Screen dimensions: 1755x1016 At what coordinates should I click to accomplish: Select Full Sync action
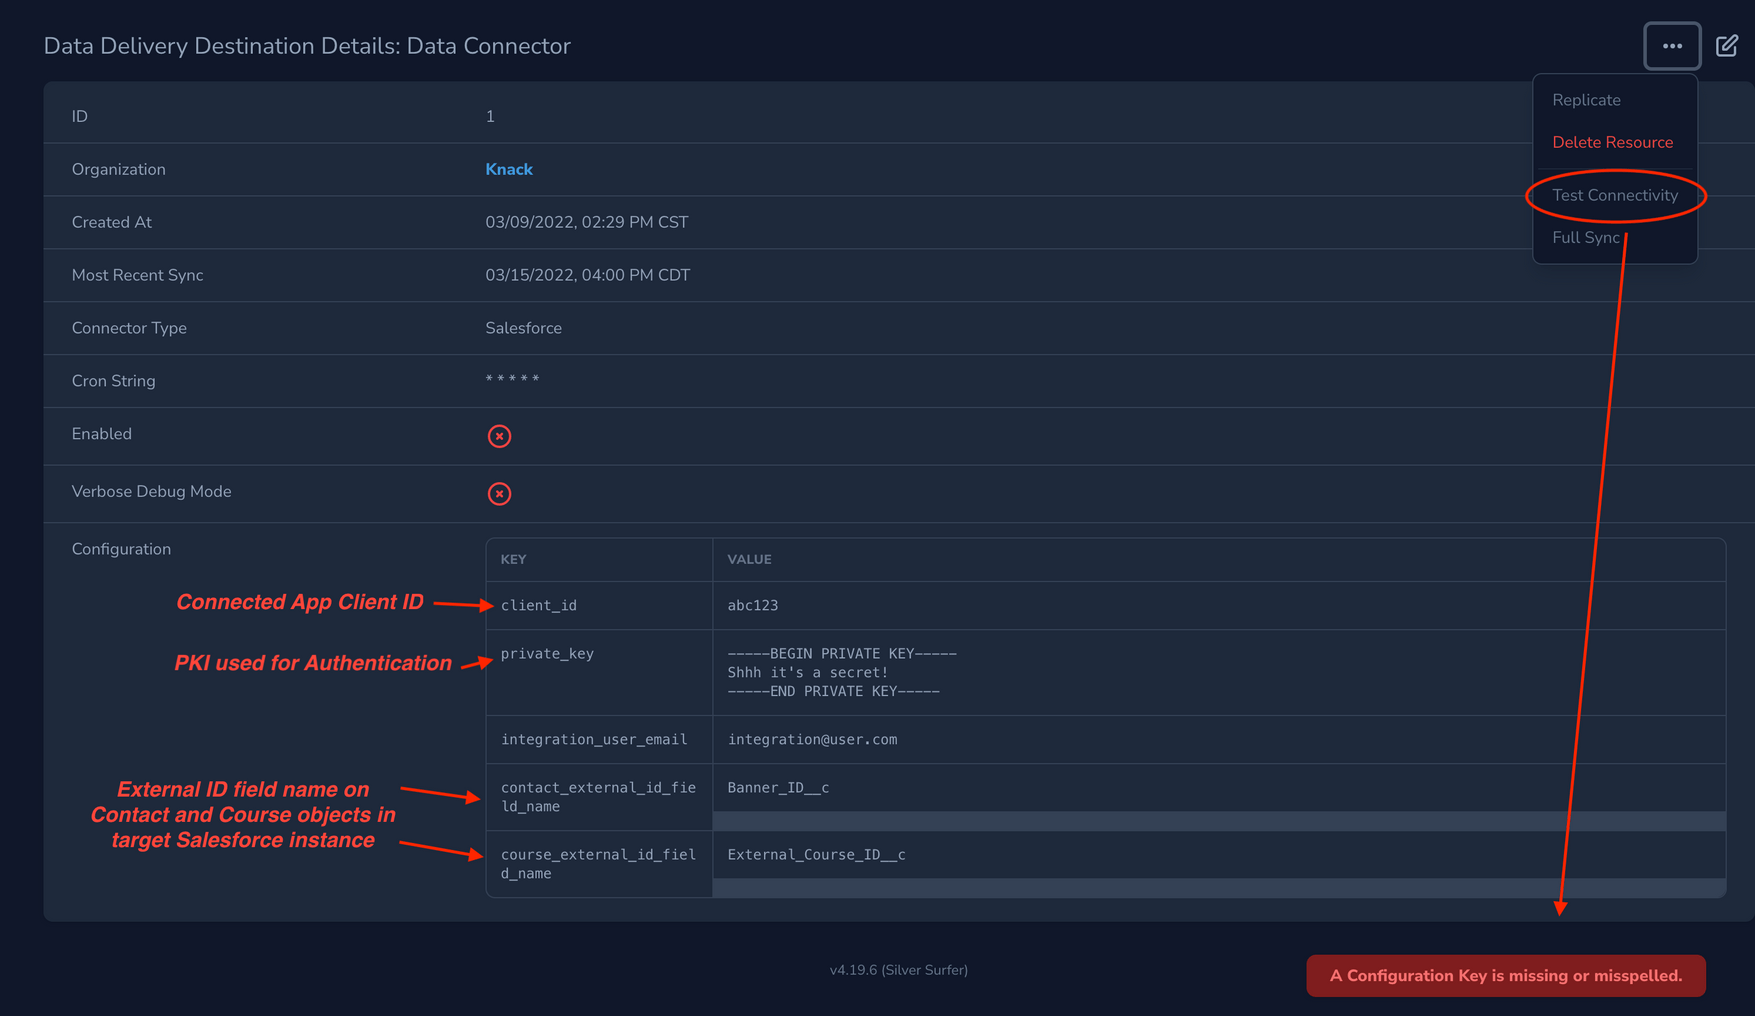[1587, 237]
